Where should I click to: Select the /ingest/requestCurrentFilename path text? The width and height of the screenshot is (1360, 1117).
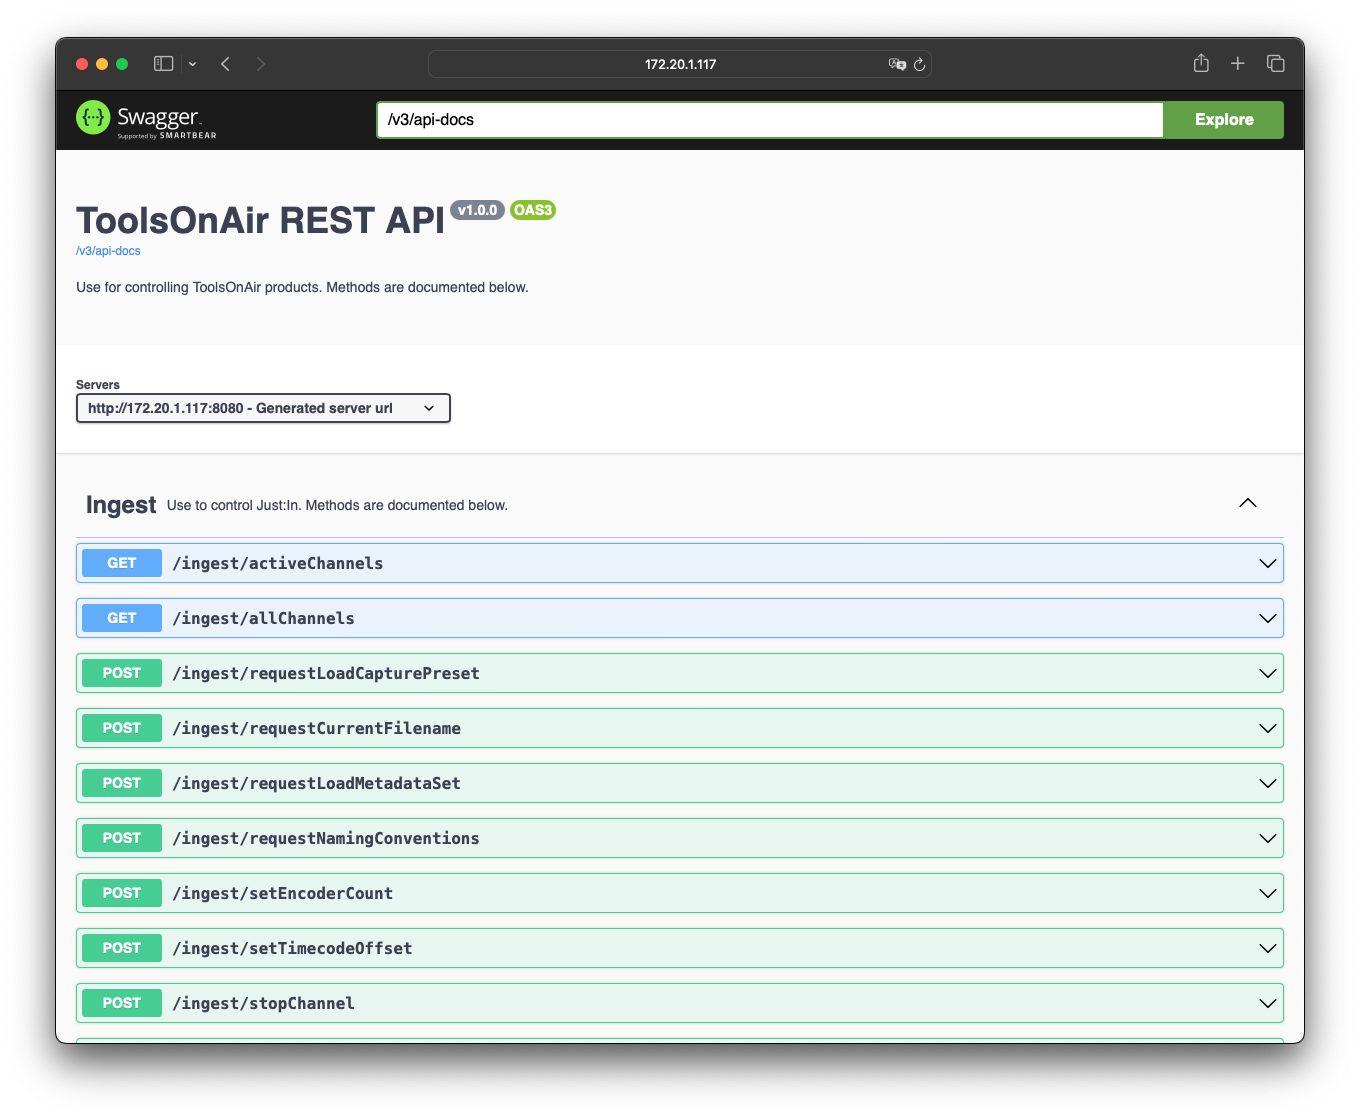point(316,728)
